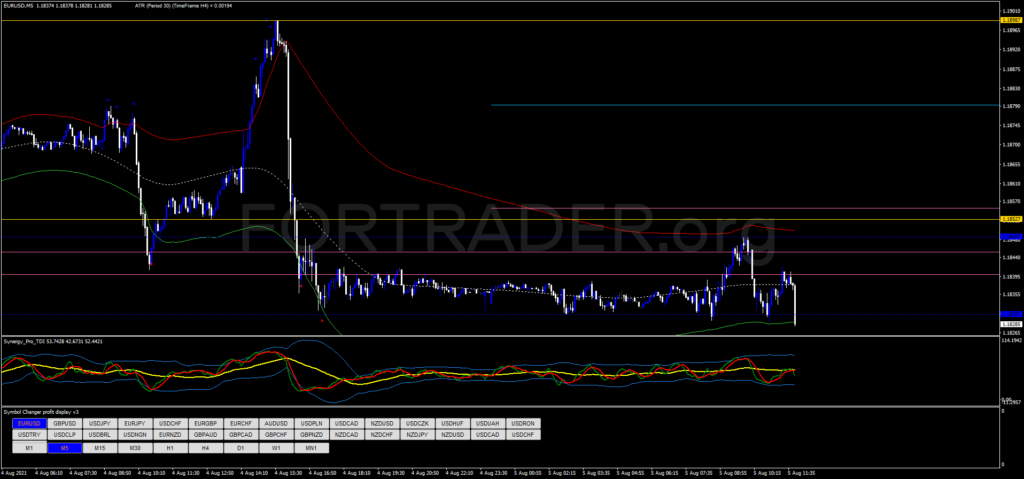Choose the USDCZK symbol button
Viewport: 1024px width, 479px height.
(417, 423)
